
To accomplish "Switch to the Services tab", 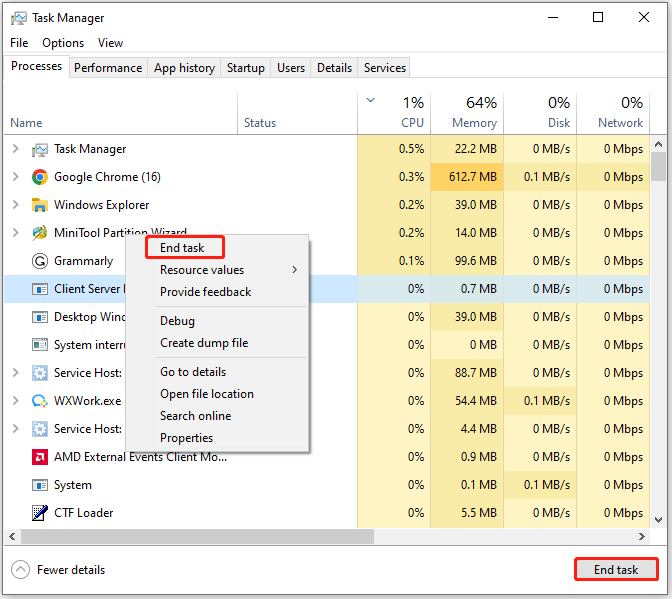I will coord(384,68).
